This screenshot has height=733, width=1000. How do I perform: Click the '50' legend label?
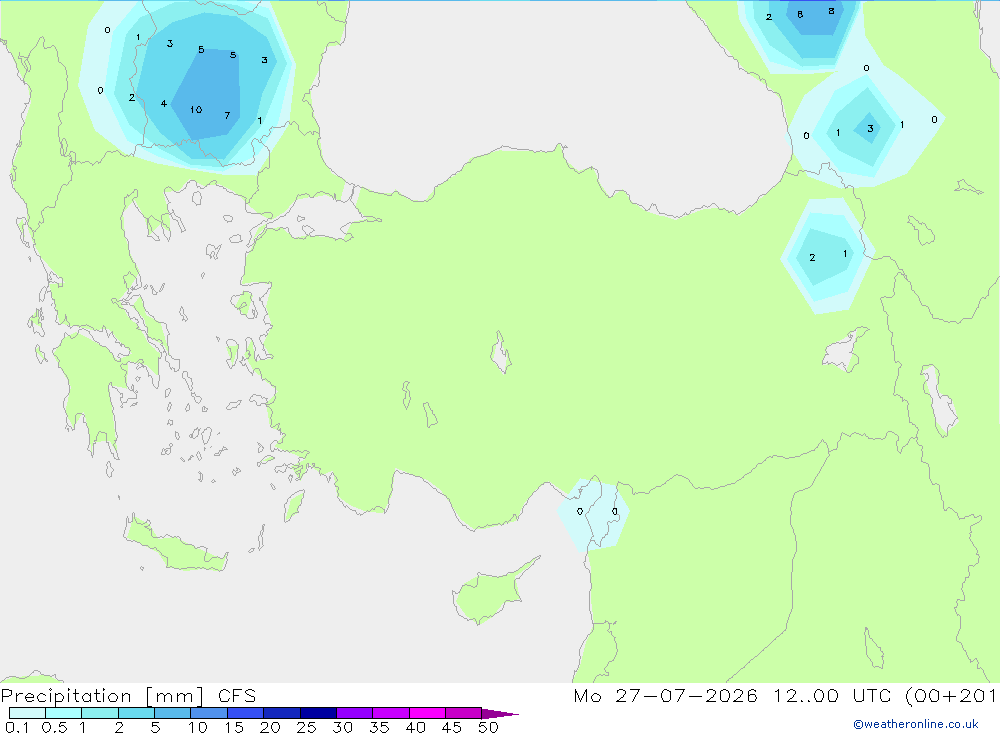(x=488, y=727)
